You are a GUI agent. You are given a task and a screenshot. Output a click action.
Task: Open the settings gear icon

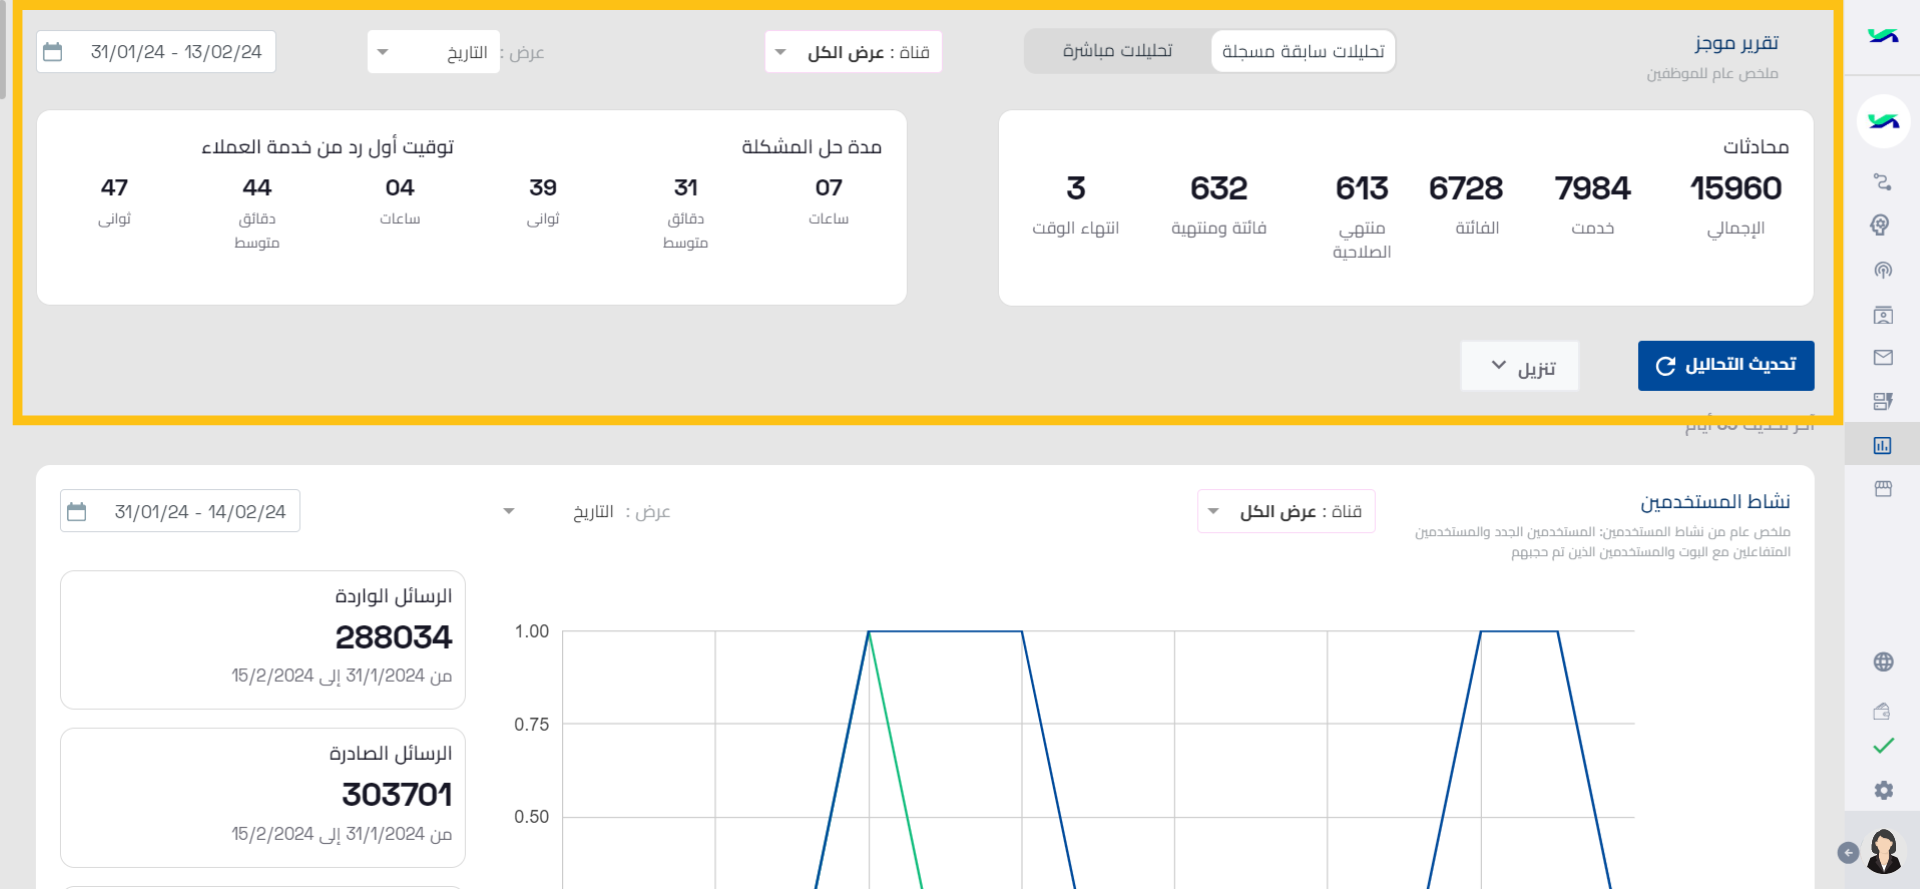[x=1883, y=790]
